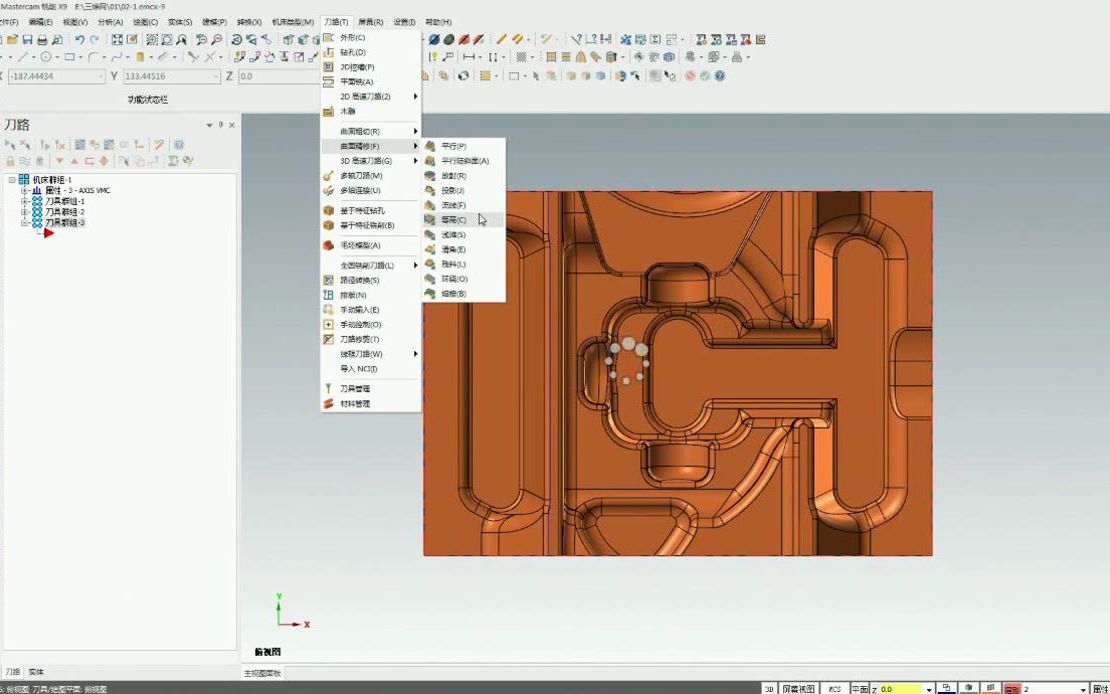The image size is (1110, 694).
Task: Click the 主视图面板 viewsheet tab
Action: (262, 673)
